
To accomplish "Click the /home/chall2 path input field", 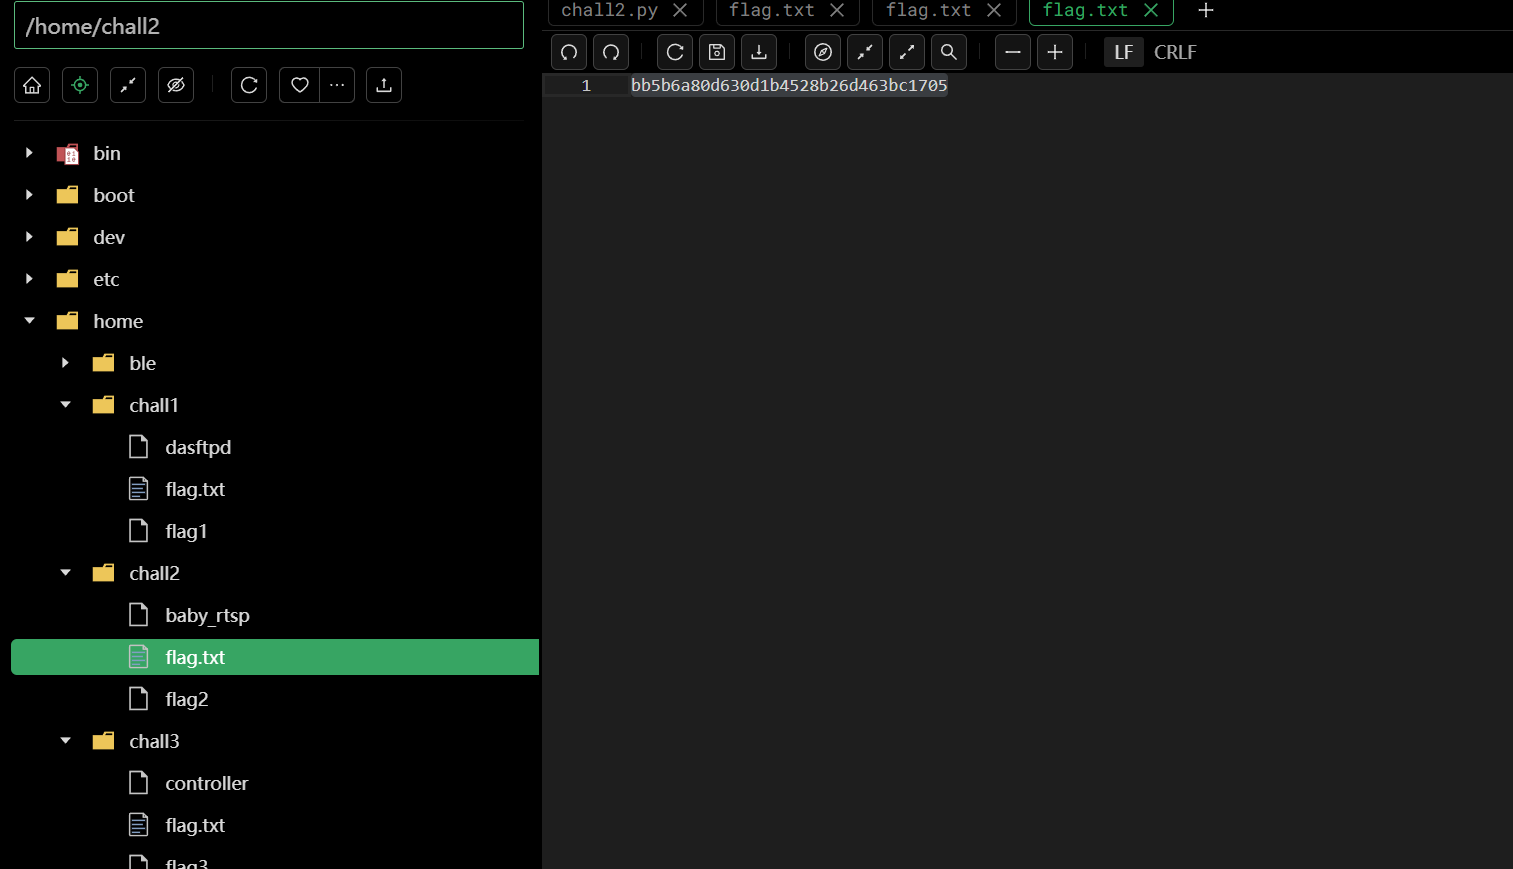I will [268, 26].
